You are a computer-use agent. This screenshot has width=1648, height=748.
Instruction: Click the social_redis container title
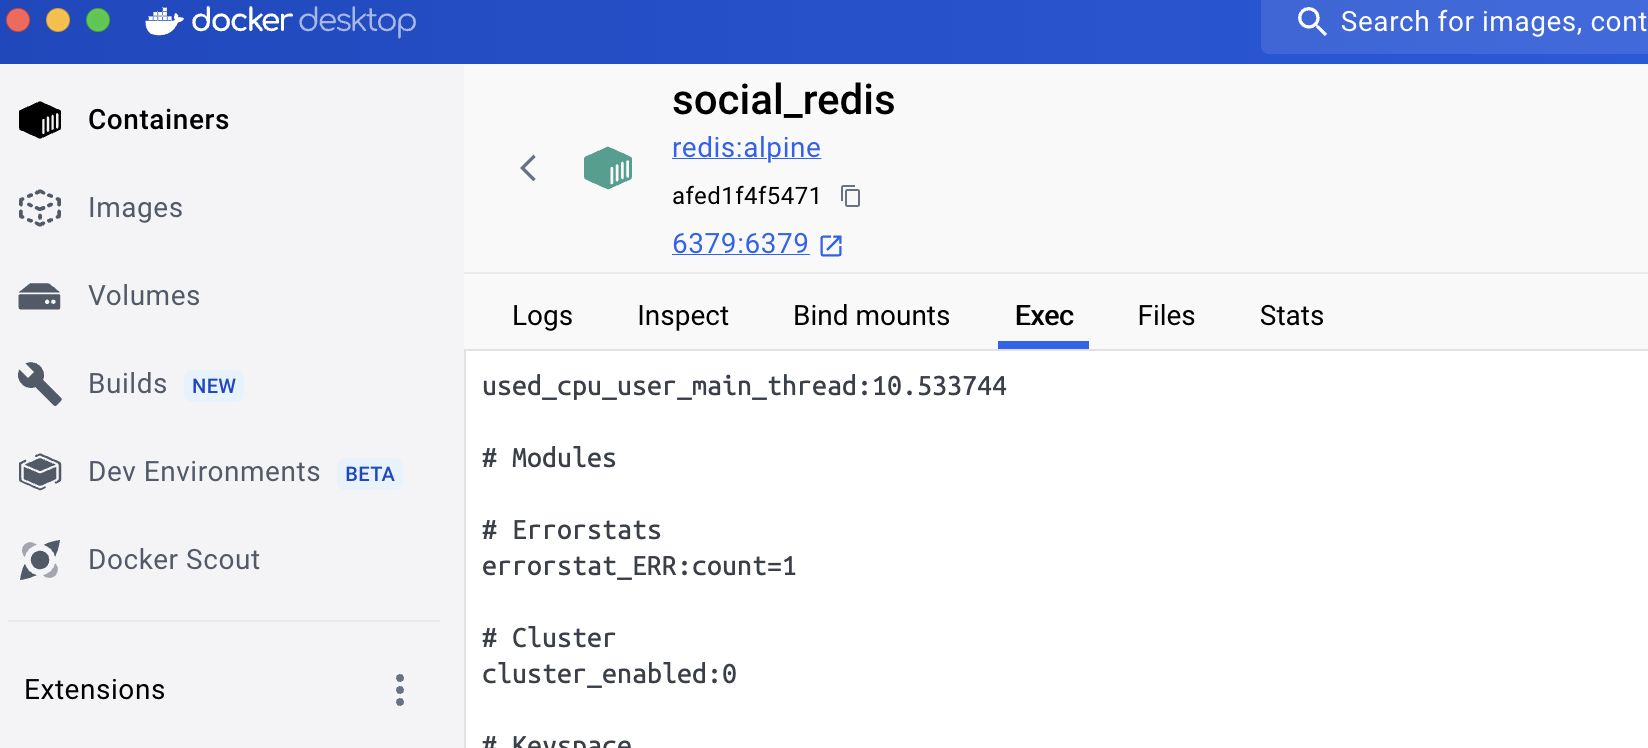click(x=783, y=100)
